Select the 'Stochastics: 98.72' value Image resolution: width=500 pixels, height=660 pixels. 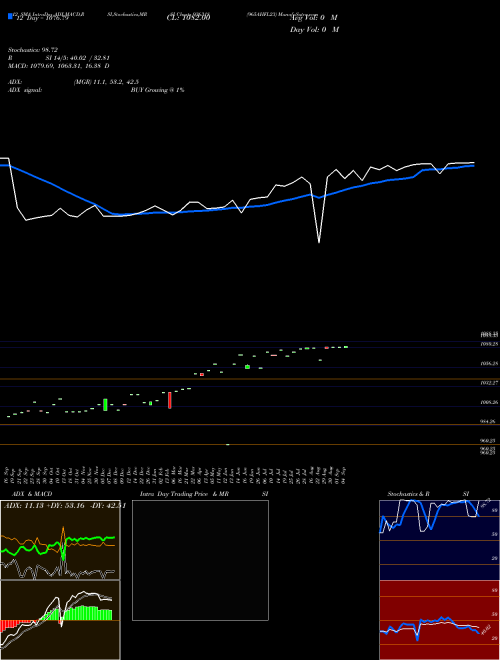pyautogui.click(x=33, y=50)
